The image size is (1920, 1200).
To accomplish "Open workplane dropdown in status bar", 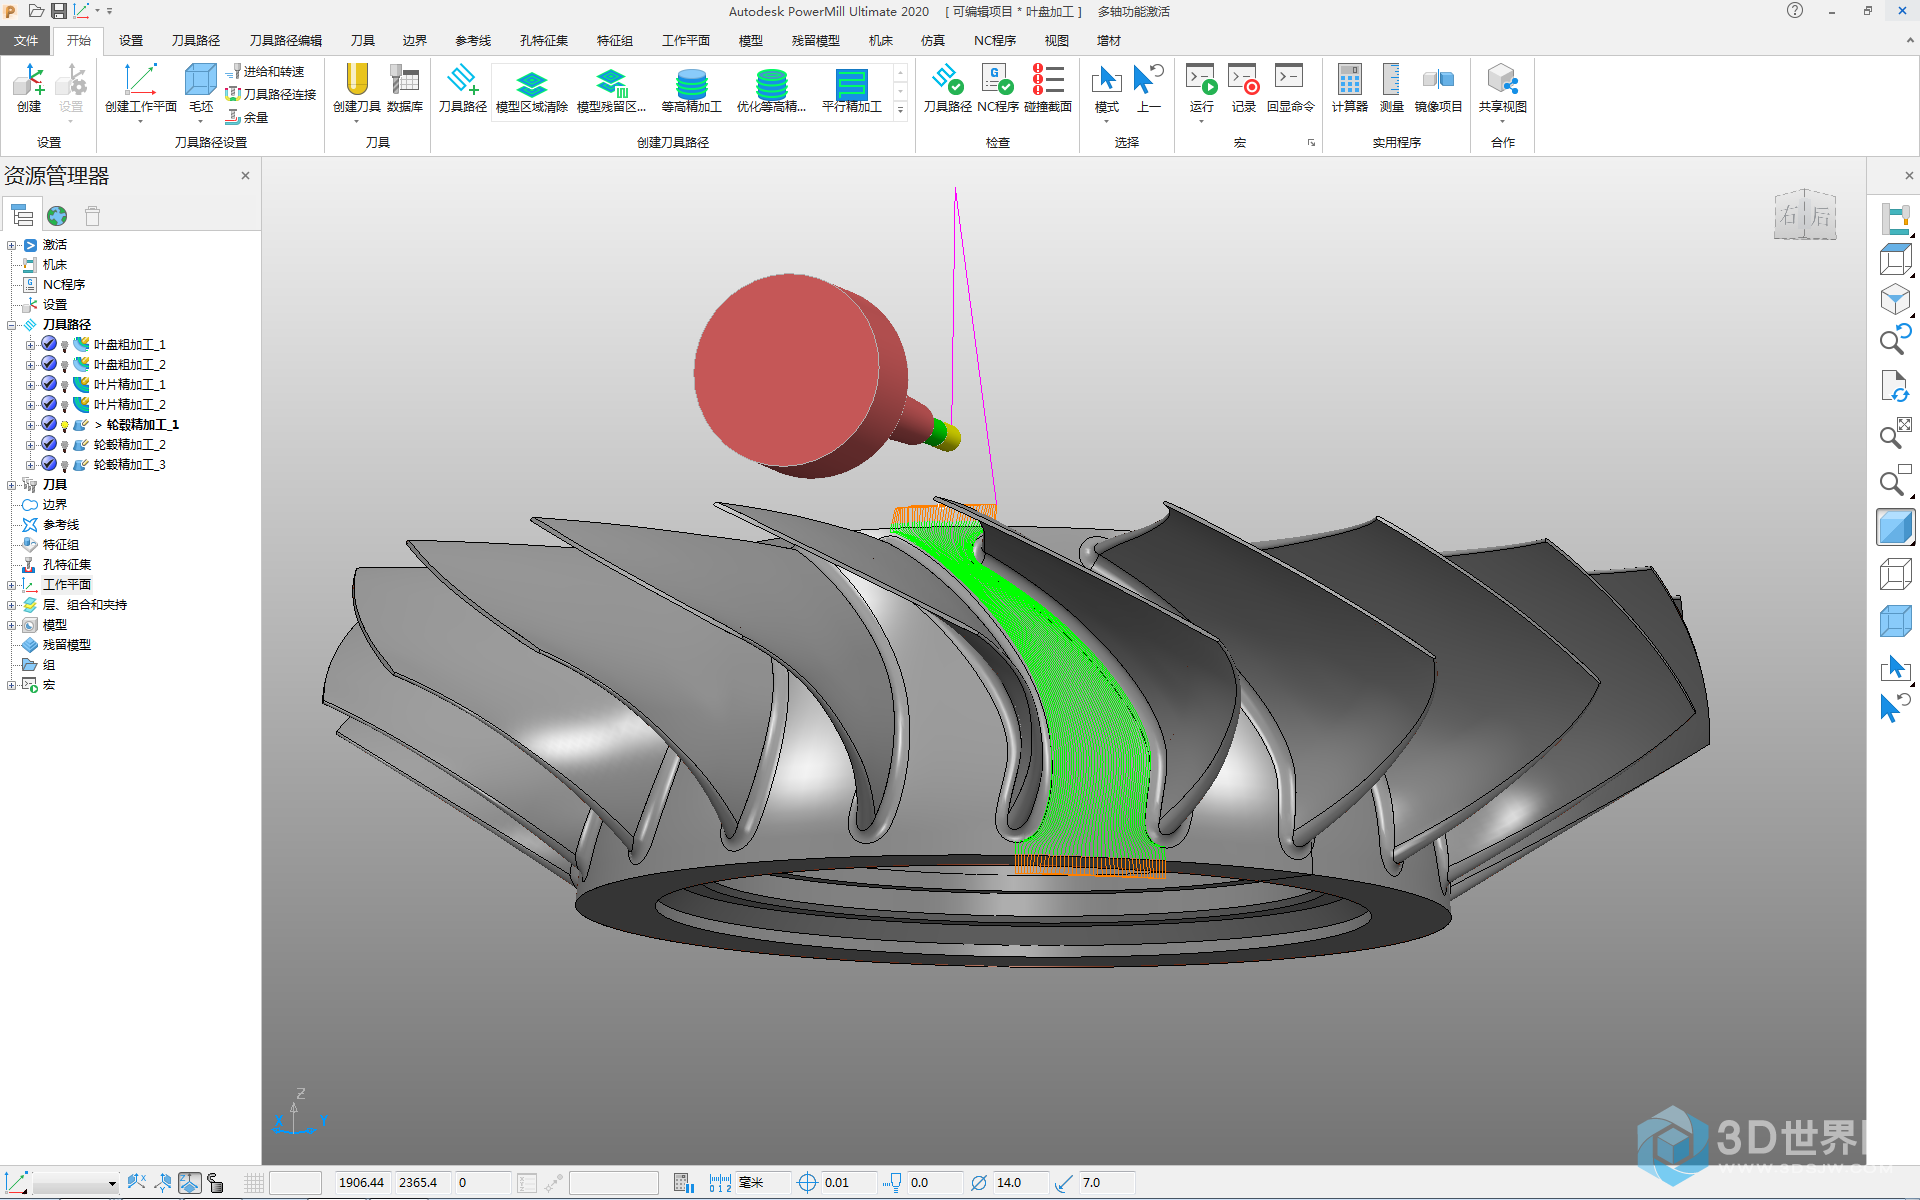I will (112, 1183).
